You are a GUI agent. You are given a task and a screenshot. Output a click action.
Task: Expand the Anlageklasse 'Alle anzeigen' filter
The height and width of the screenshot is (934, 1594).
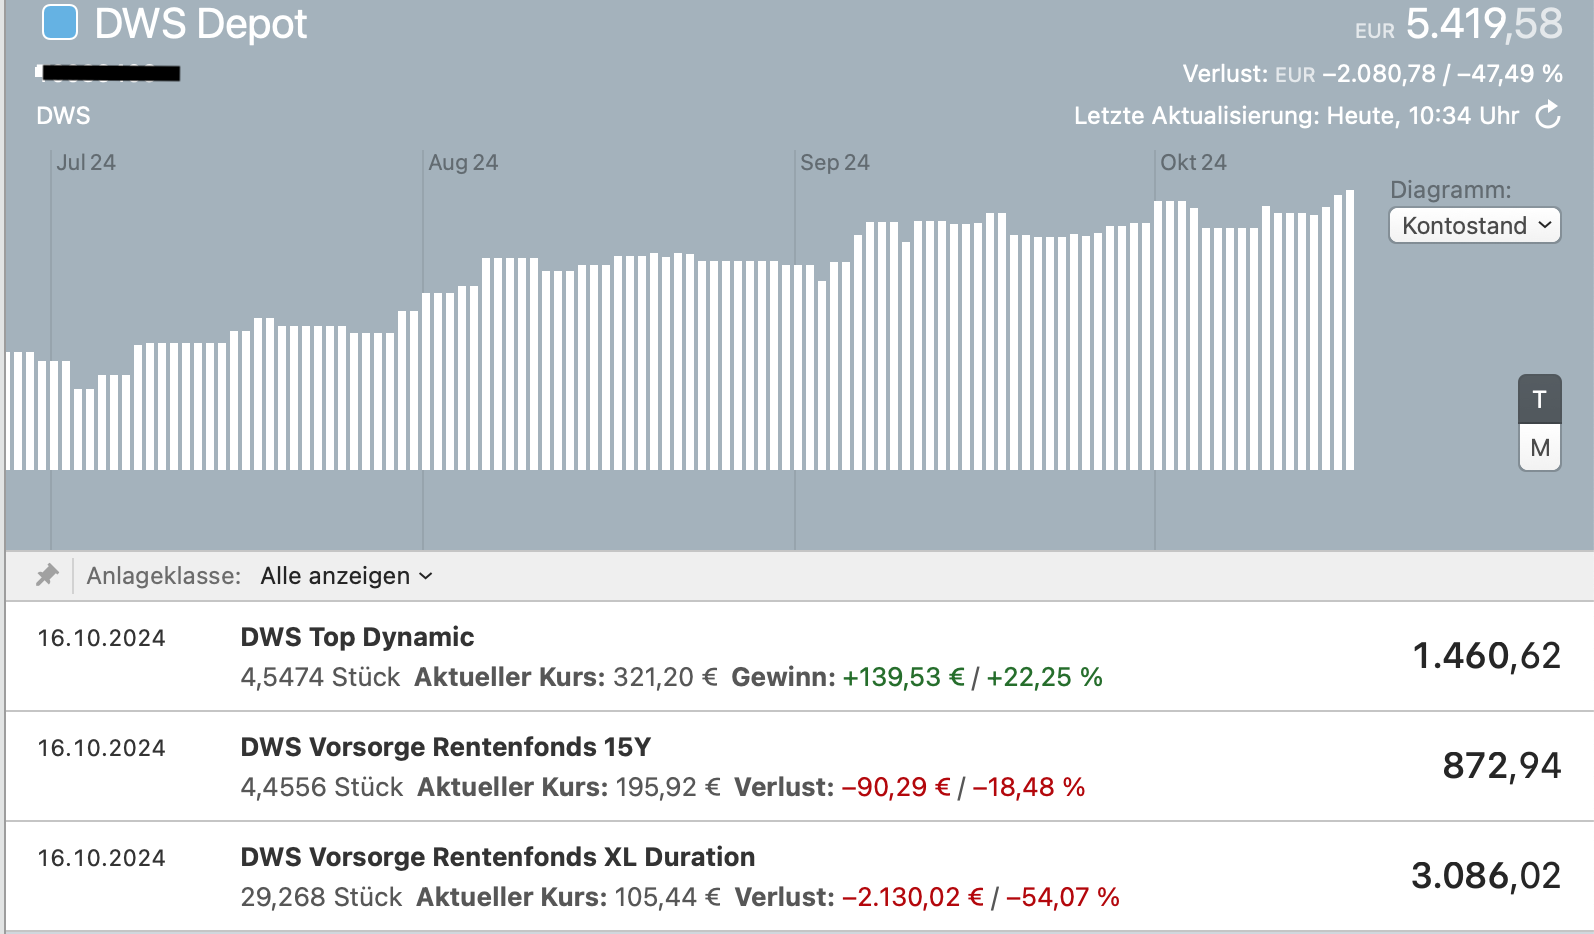[346, 576]
